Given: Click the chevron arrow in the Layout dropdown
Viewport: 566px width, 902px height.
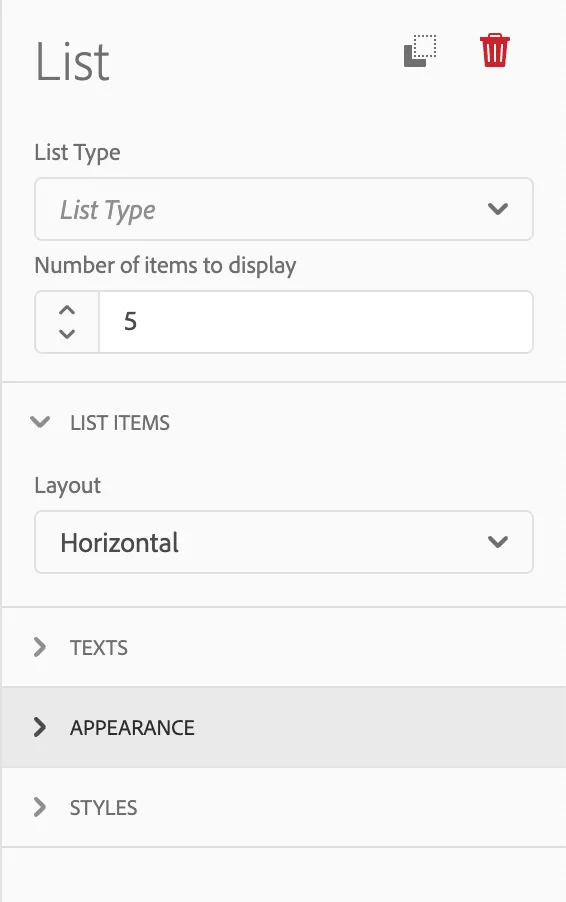Looking at the screenshot, I should [498, 542].
